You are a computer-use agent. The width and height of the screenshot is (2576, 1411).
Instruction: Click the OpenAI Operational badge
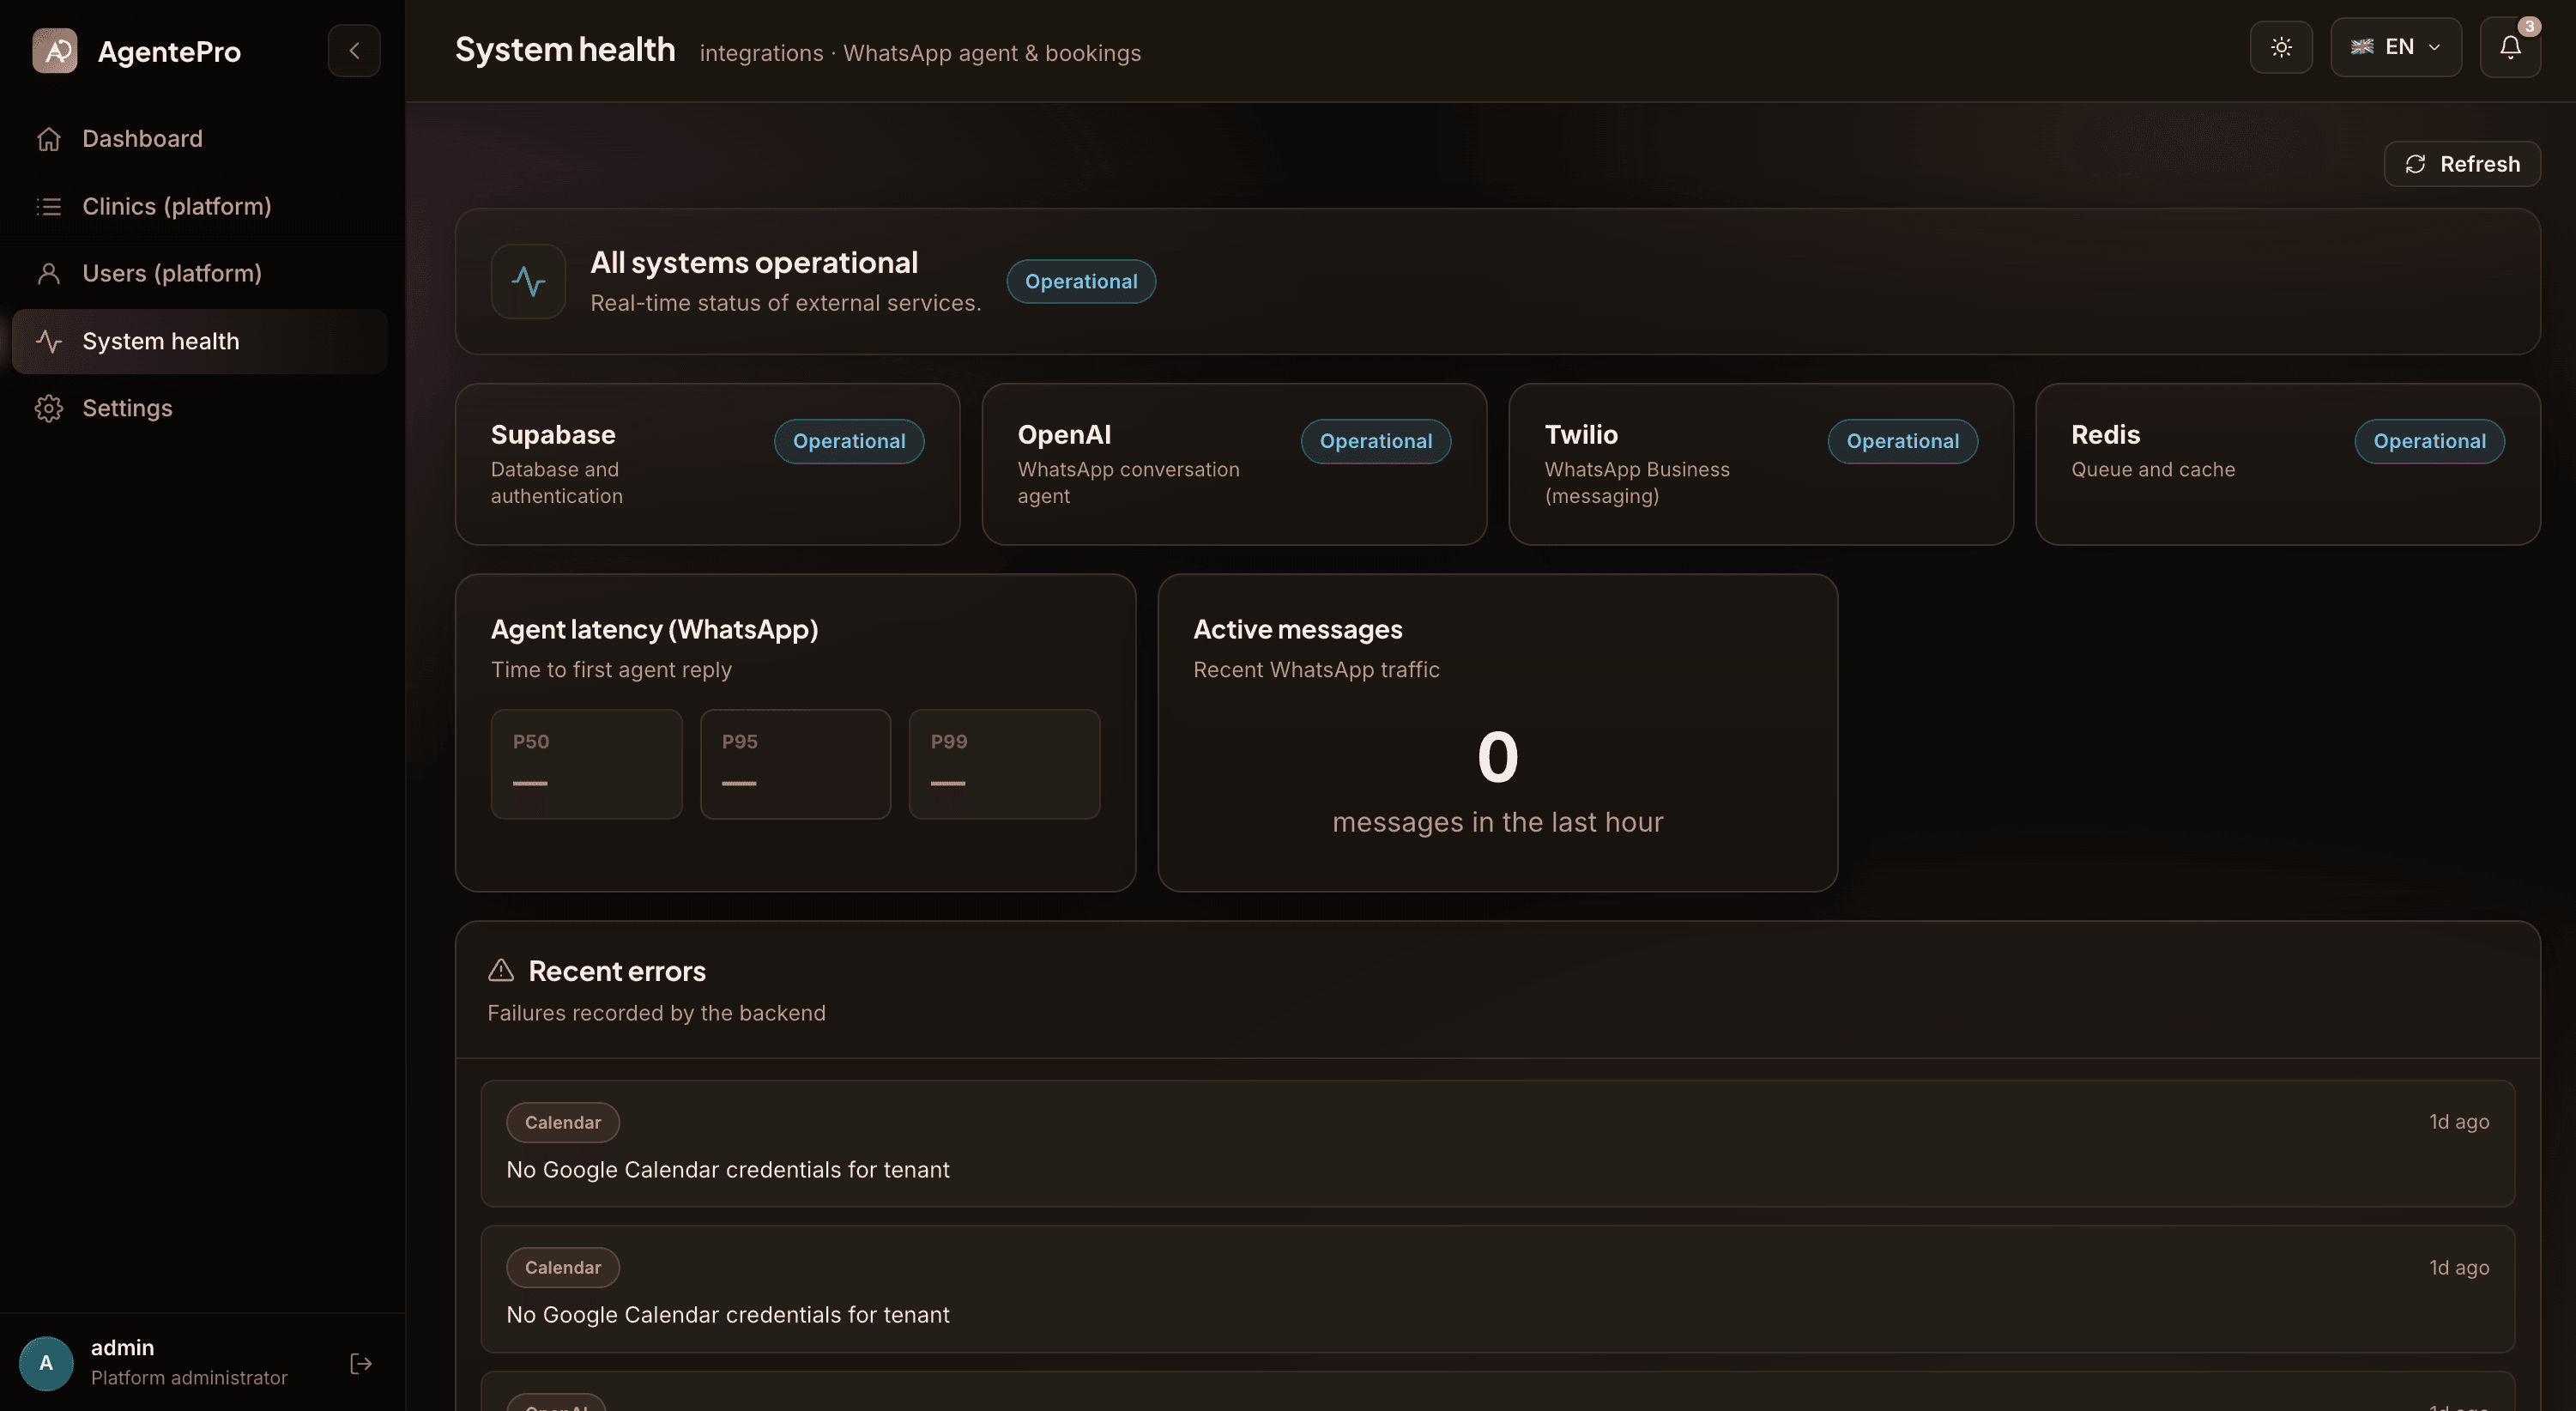[x=1376, y=441]
